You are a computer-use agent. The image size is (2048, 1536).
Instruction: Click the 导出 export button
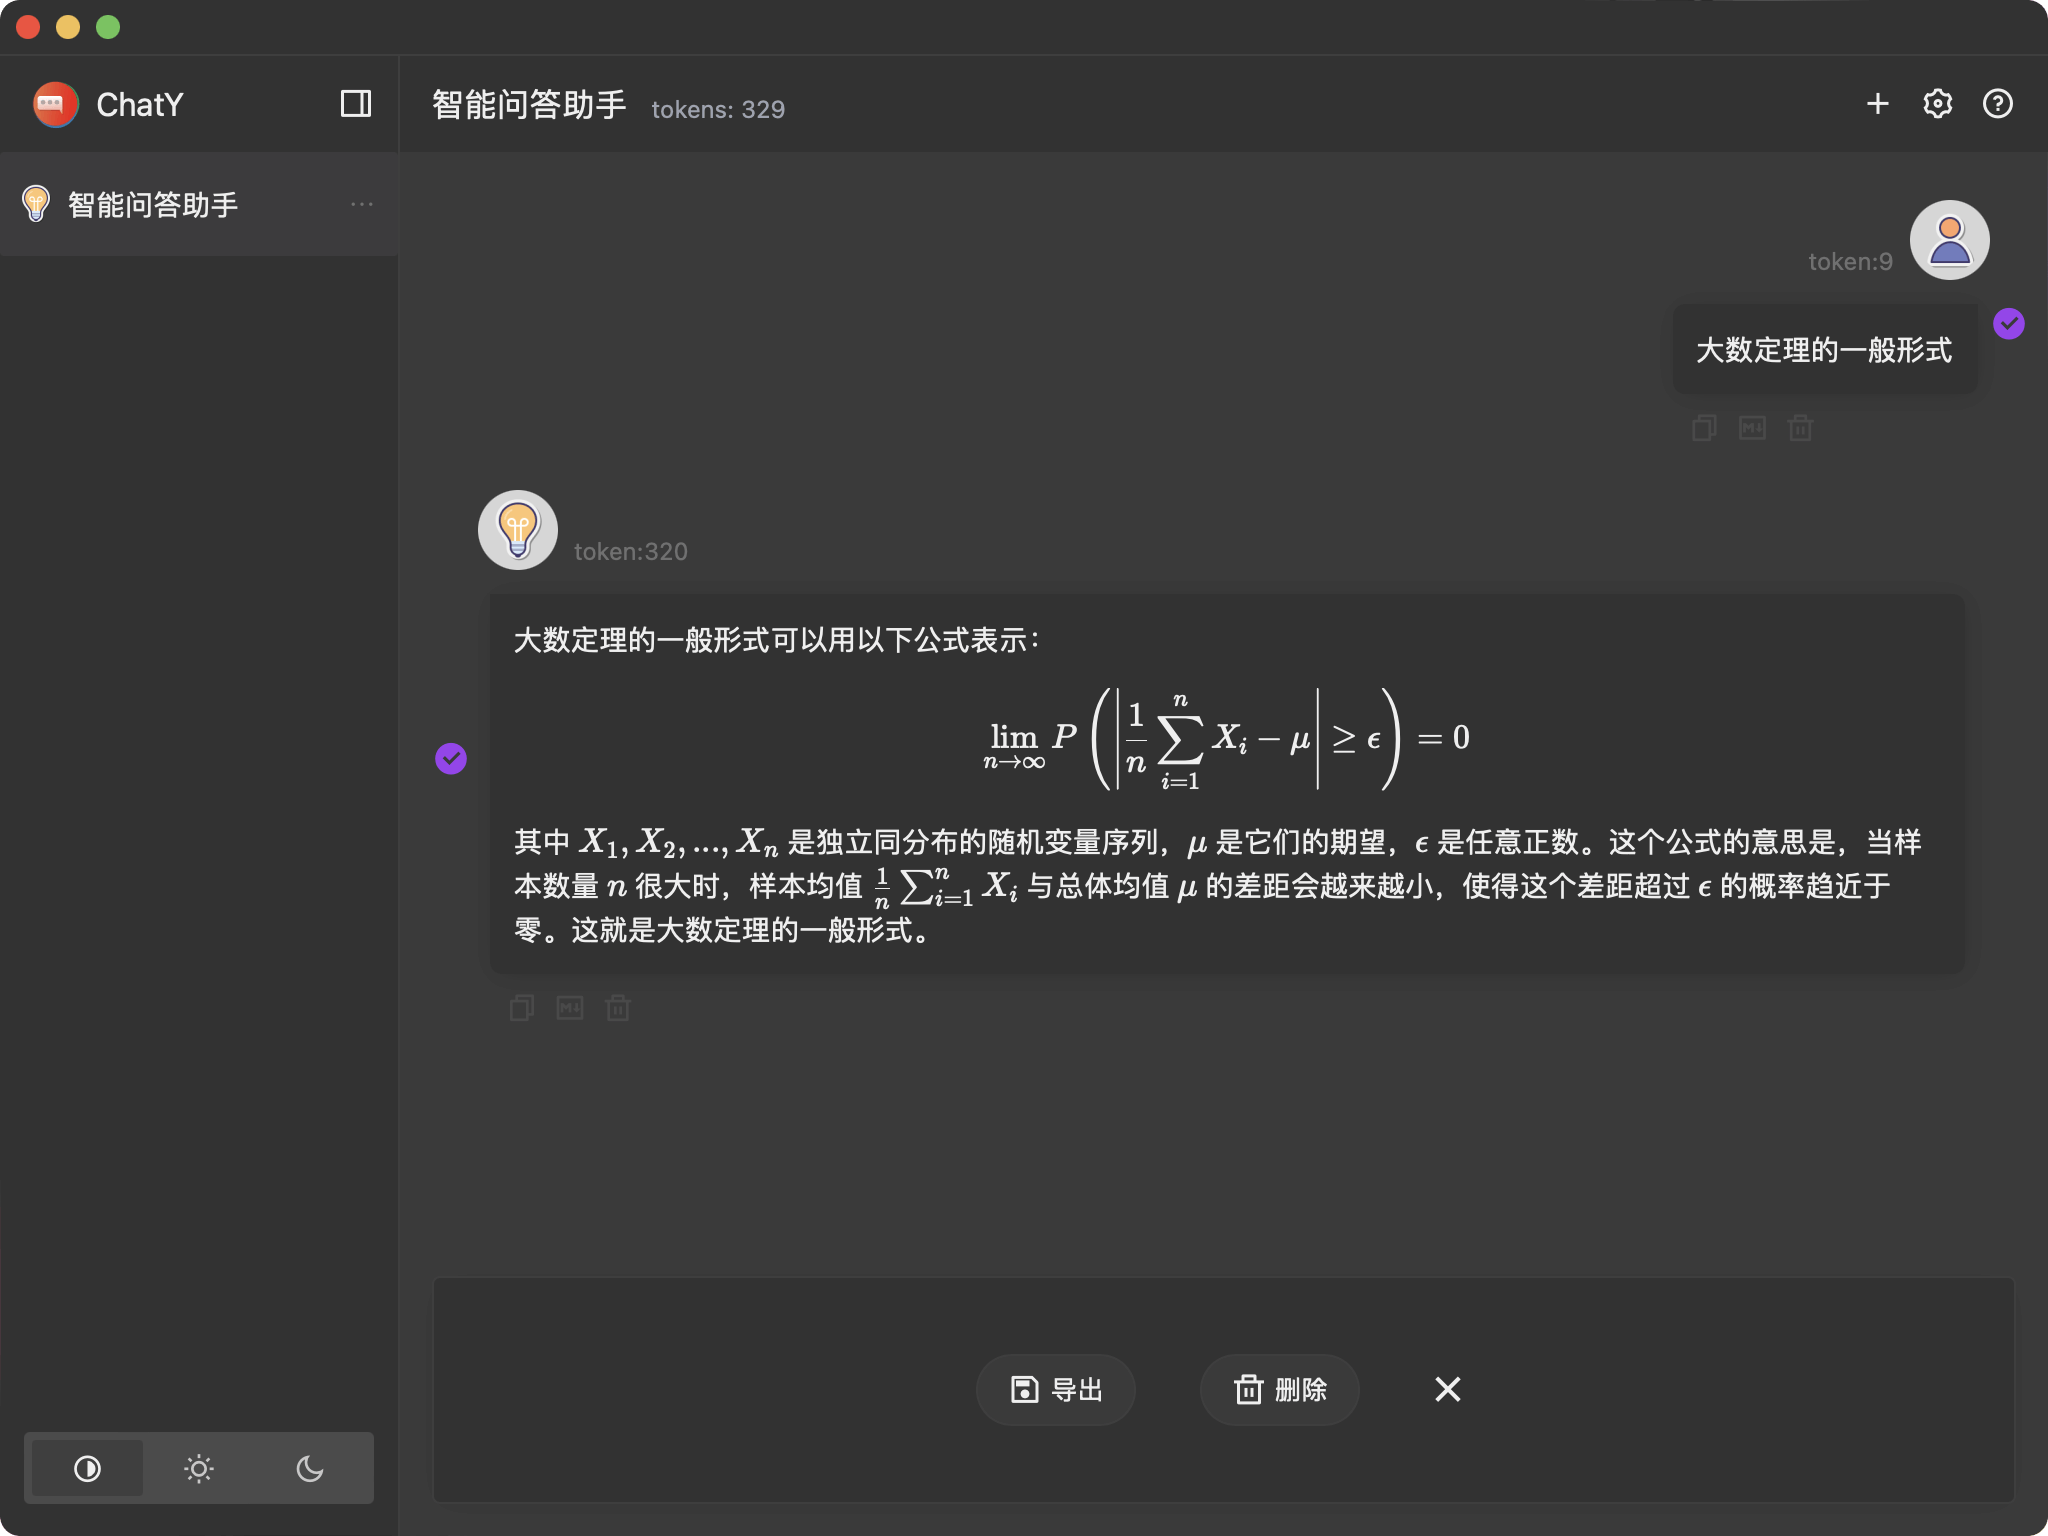[x=1056, y=1389]
